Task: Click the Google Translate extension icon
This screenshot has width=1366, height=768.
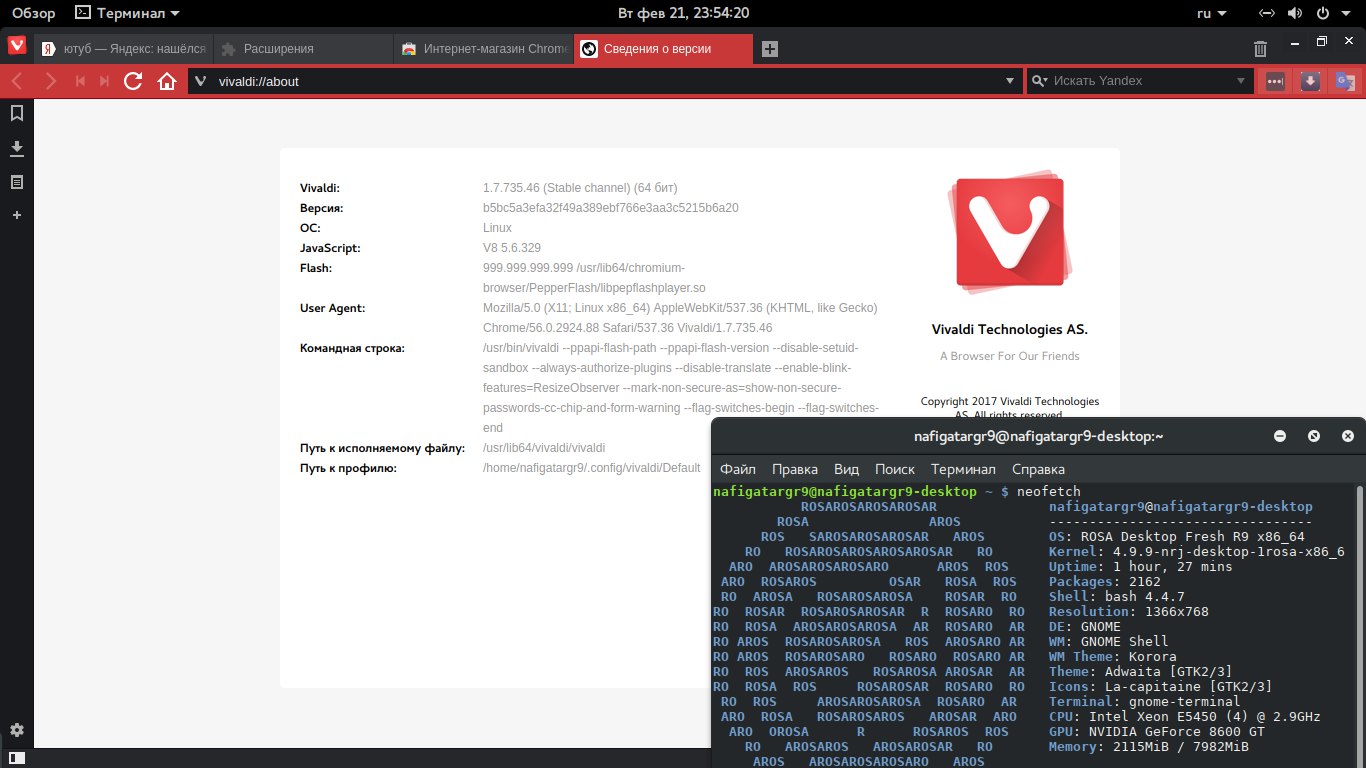Action: [1345, 81]
